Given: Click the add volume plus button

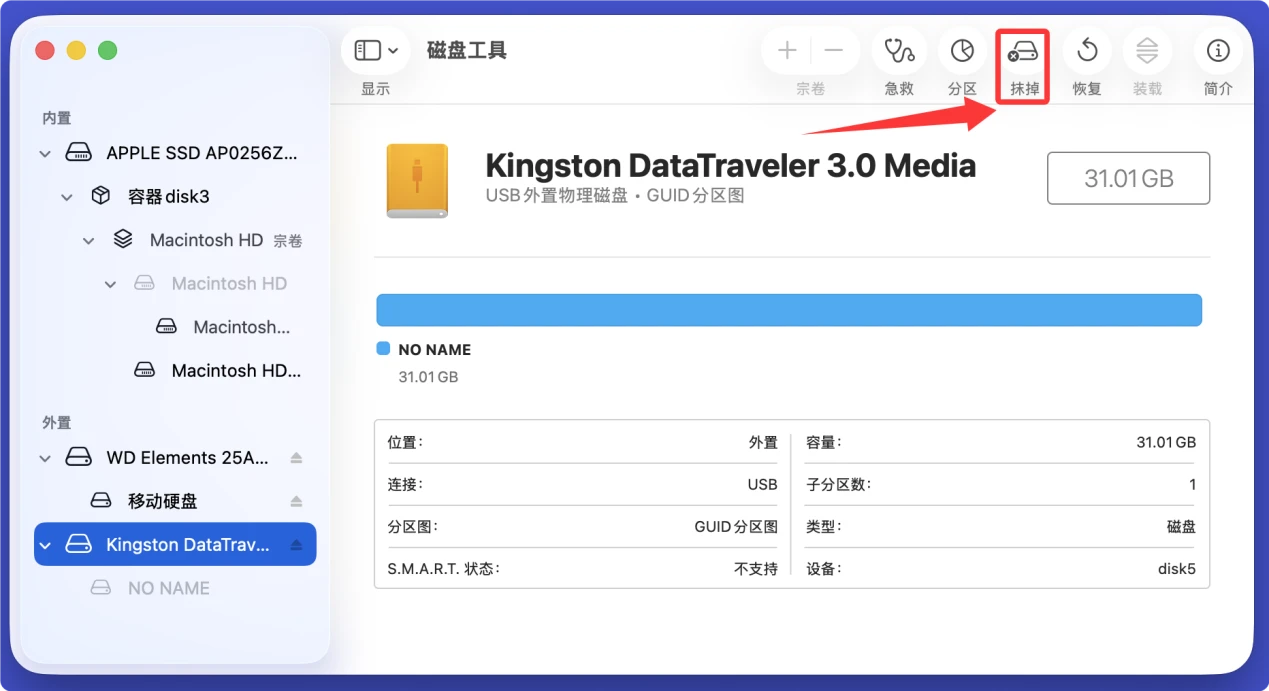Looking at the screenshot, I should click(787, 50).
